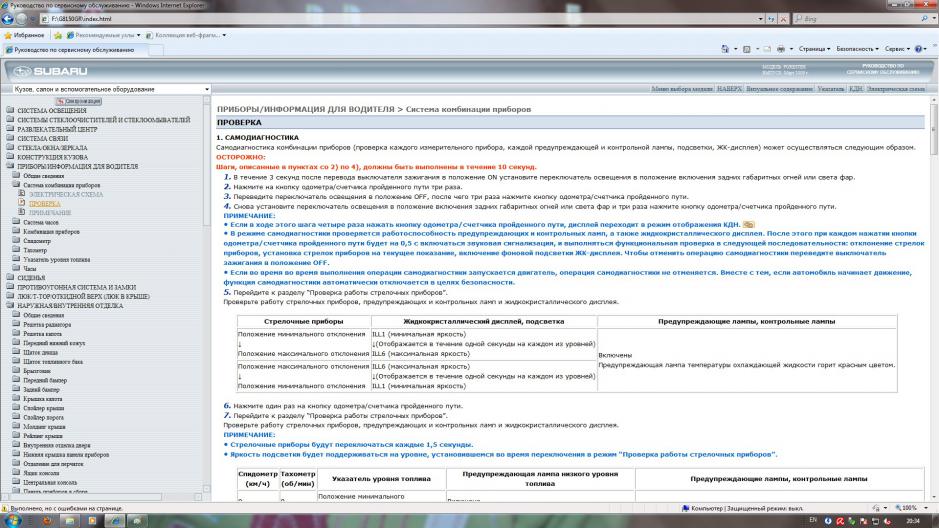Click the IE help question mark icon
This screenshot has height=528, width=939.
coord(918,49)
